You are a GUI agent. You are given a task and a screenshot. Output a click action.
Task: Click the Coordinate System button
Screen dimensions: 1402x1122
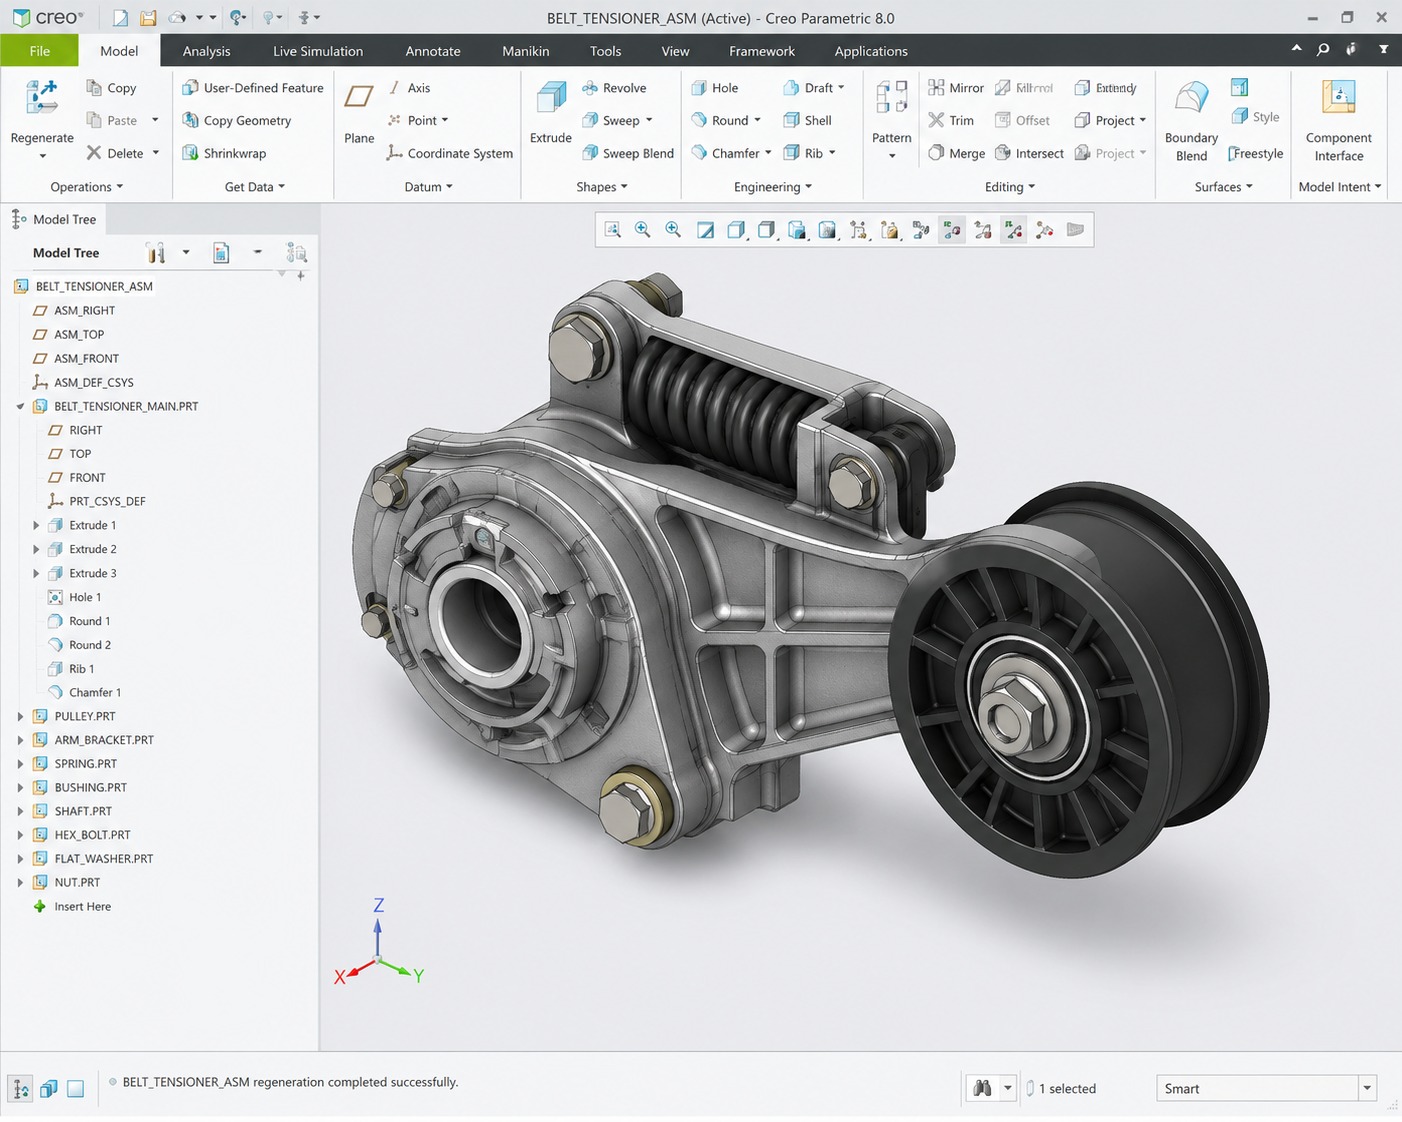point(450,153)
